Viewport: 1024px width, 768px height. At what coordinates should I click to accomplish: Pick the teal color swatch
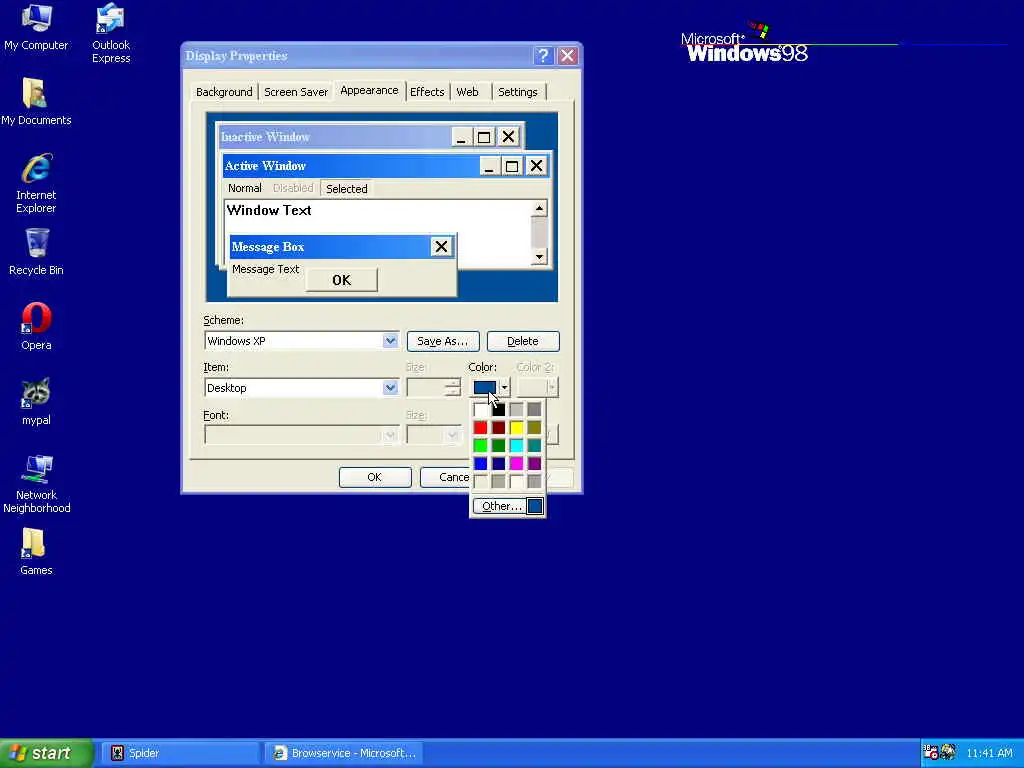[x=534, y=445]
